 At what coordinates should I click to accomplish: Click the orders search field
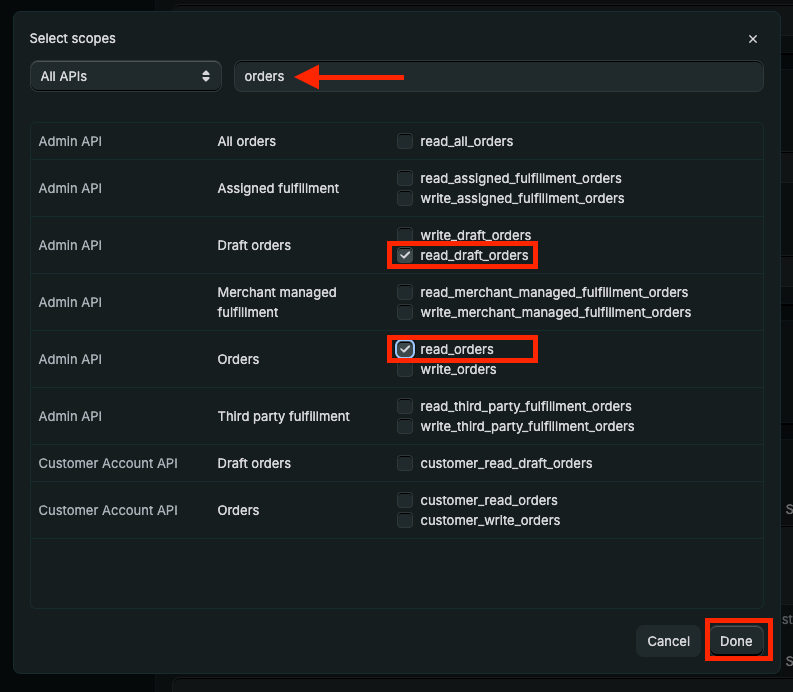tap(498, 76)
